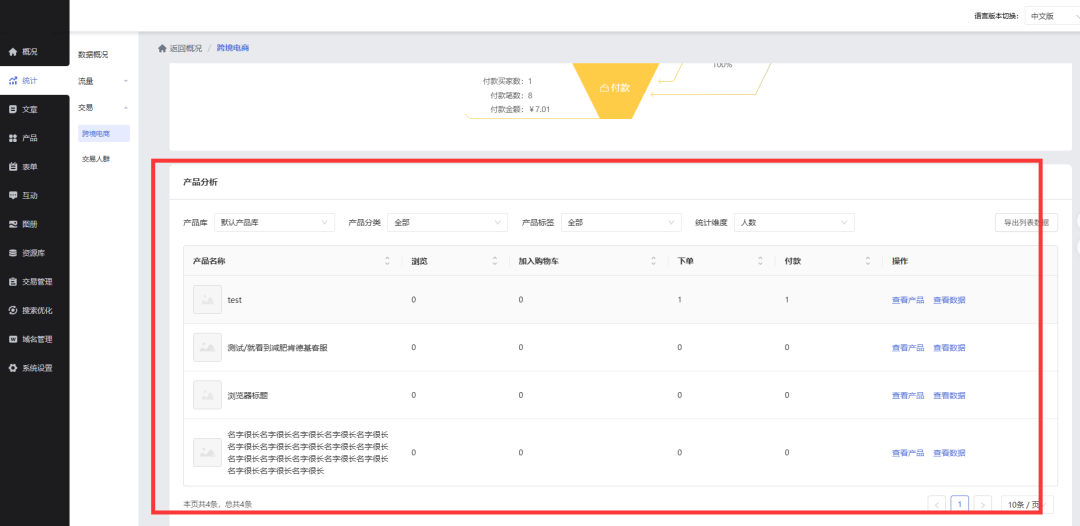
Task: Click the 搜索优化 icon in sidebar
Action: coord(13,311)
